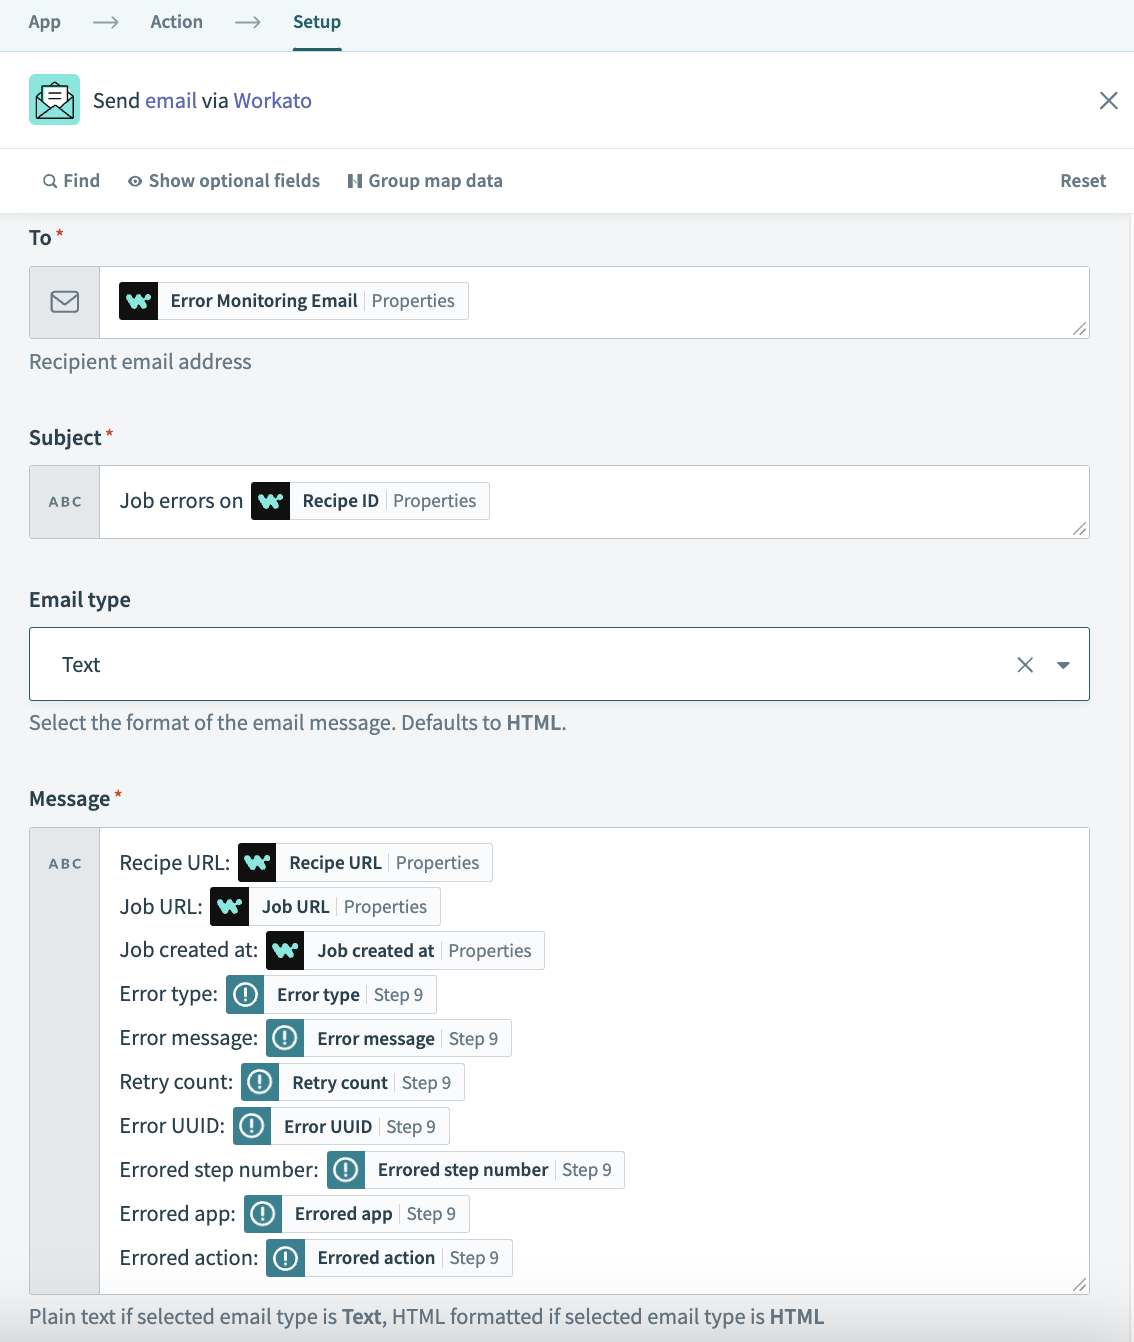Switch to the App breadcrumb step
Screen dimensions: 1134x1342
pyautogui.click(x=44, y=21)
